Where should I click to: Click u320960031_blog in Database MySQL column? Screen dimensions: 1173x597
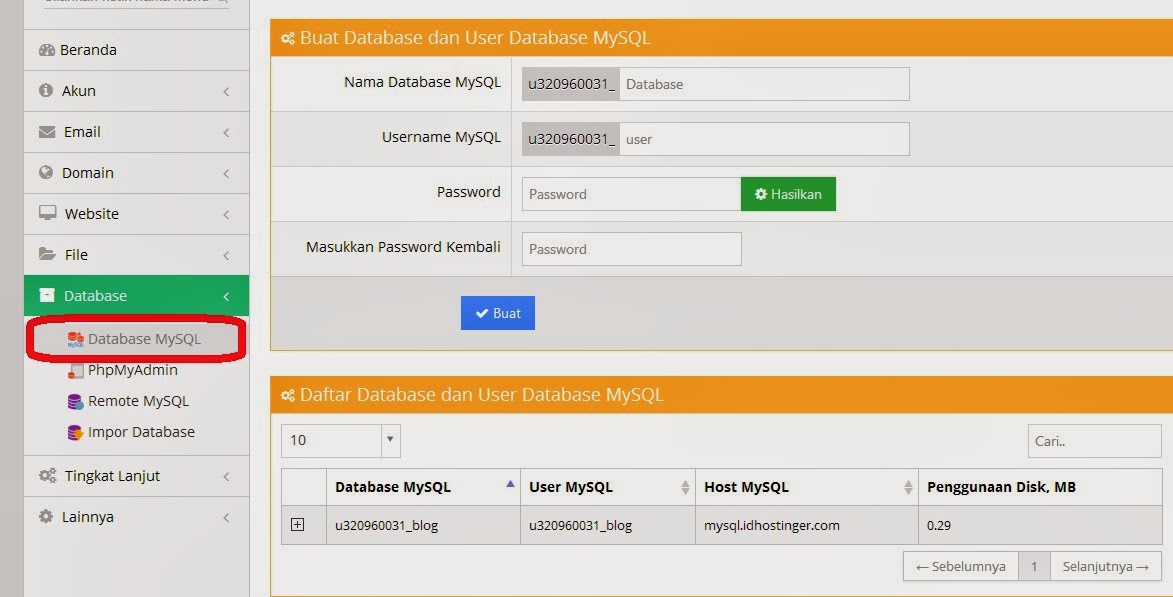coord(386,525)
